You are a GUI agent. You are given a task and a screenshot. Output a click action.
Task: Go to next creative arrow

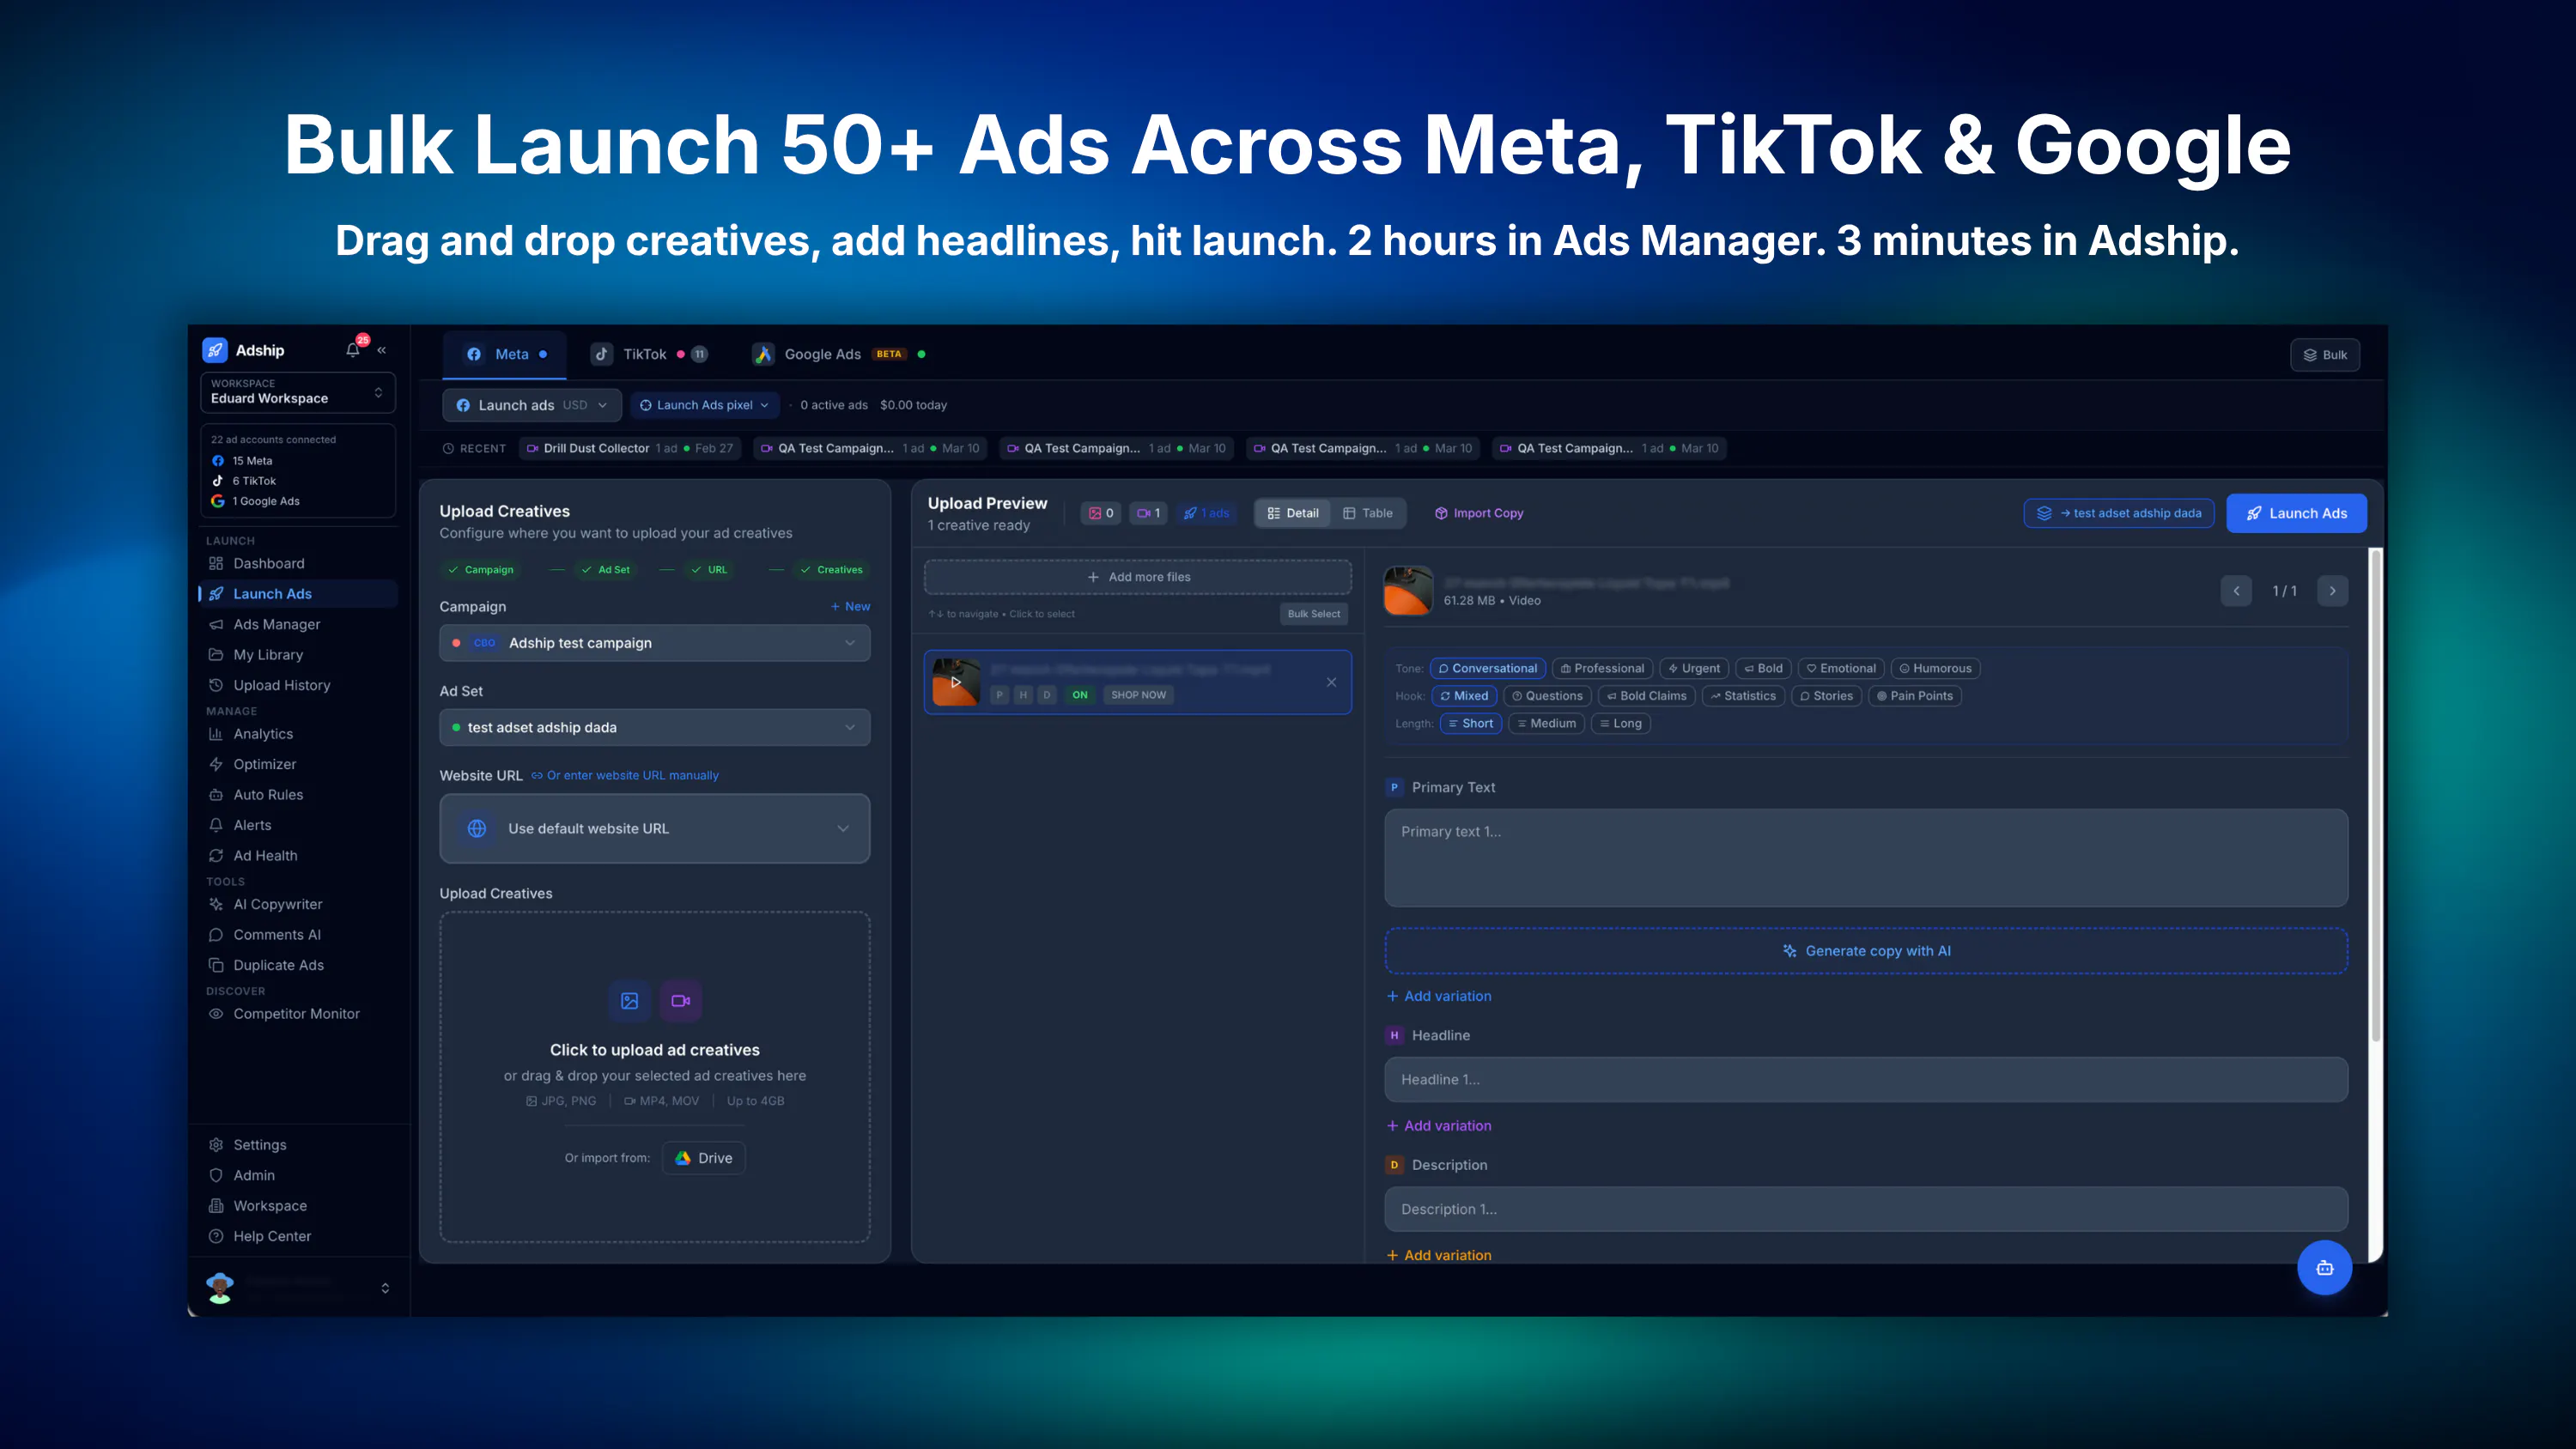pyautogui.click(x=2333, y=591)
